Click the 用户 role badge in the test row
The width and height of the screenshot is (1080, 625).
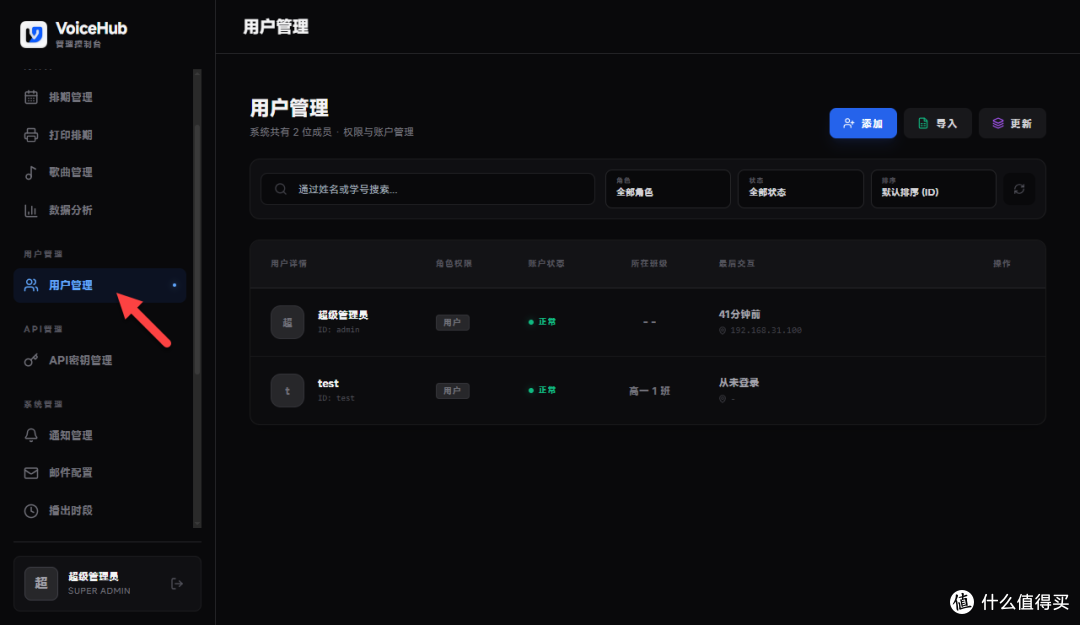[453, 391]
